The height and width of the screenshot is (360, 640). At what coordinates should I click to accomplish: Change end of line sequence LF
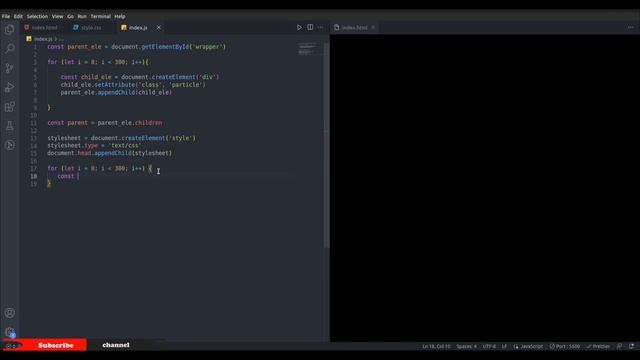click(504, 346)
